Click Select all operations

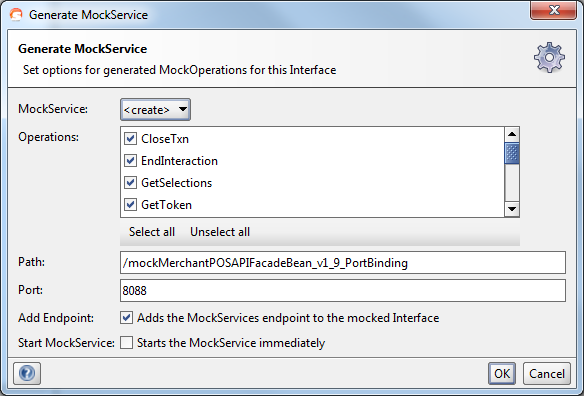click(x=152, y=232)
